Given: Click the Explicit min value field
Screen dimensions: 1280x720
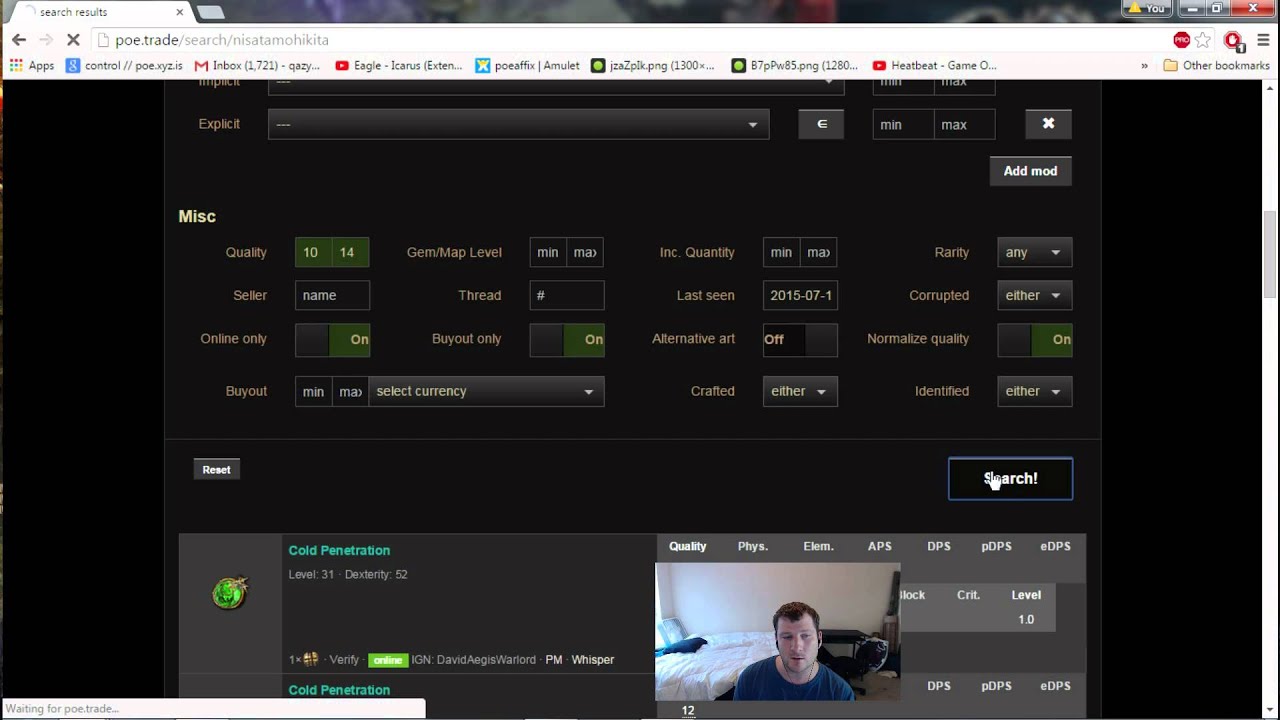Looking at the screenshot, I should [x=903, y=124].
